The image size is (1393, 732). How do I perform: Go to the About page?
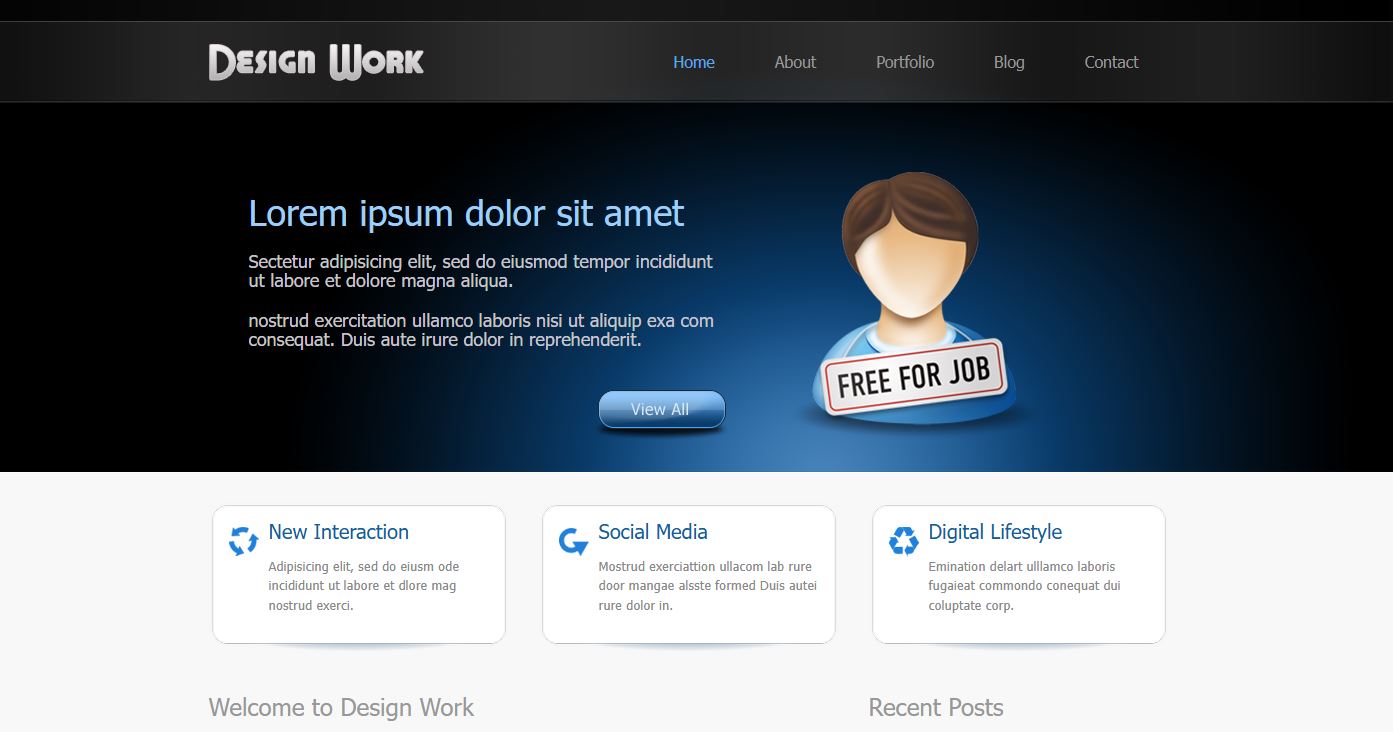click(795, 62)
